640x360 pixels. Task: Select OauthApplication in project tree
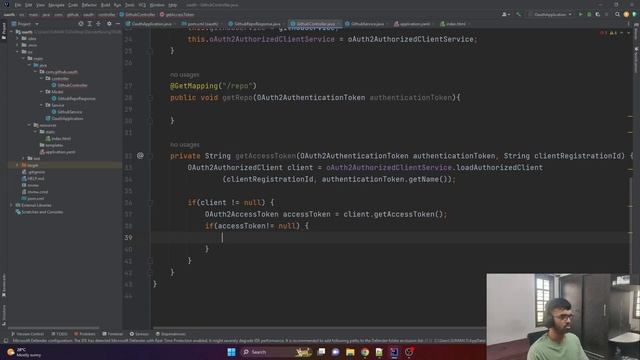pyautogui.click(x=64, y=118)
